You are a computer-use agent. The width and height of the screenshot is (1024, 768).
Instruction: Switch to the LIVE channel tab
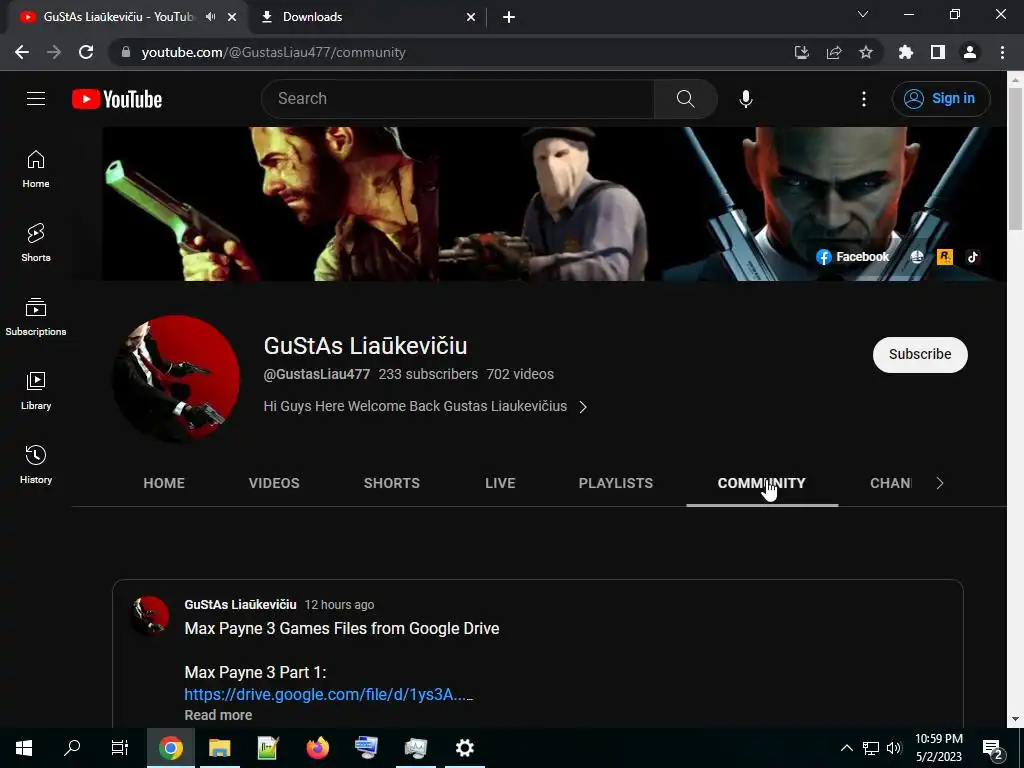point(500,483)
